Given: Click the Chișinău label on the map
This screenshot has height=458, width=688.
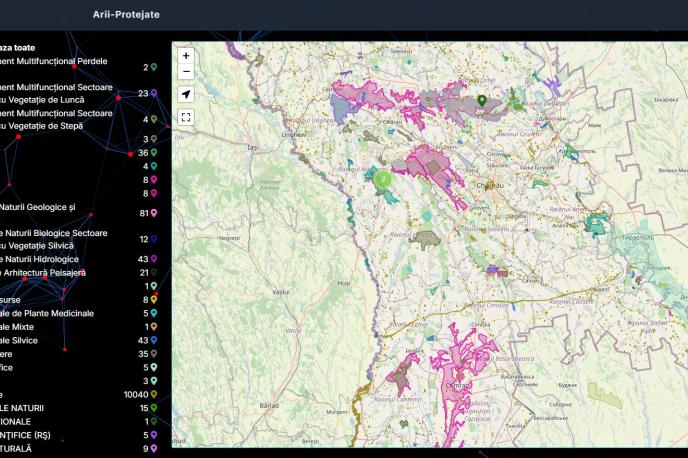Looking at the screenshot, I should click(490, 186).
